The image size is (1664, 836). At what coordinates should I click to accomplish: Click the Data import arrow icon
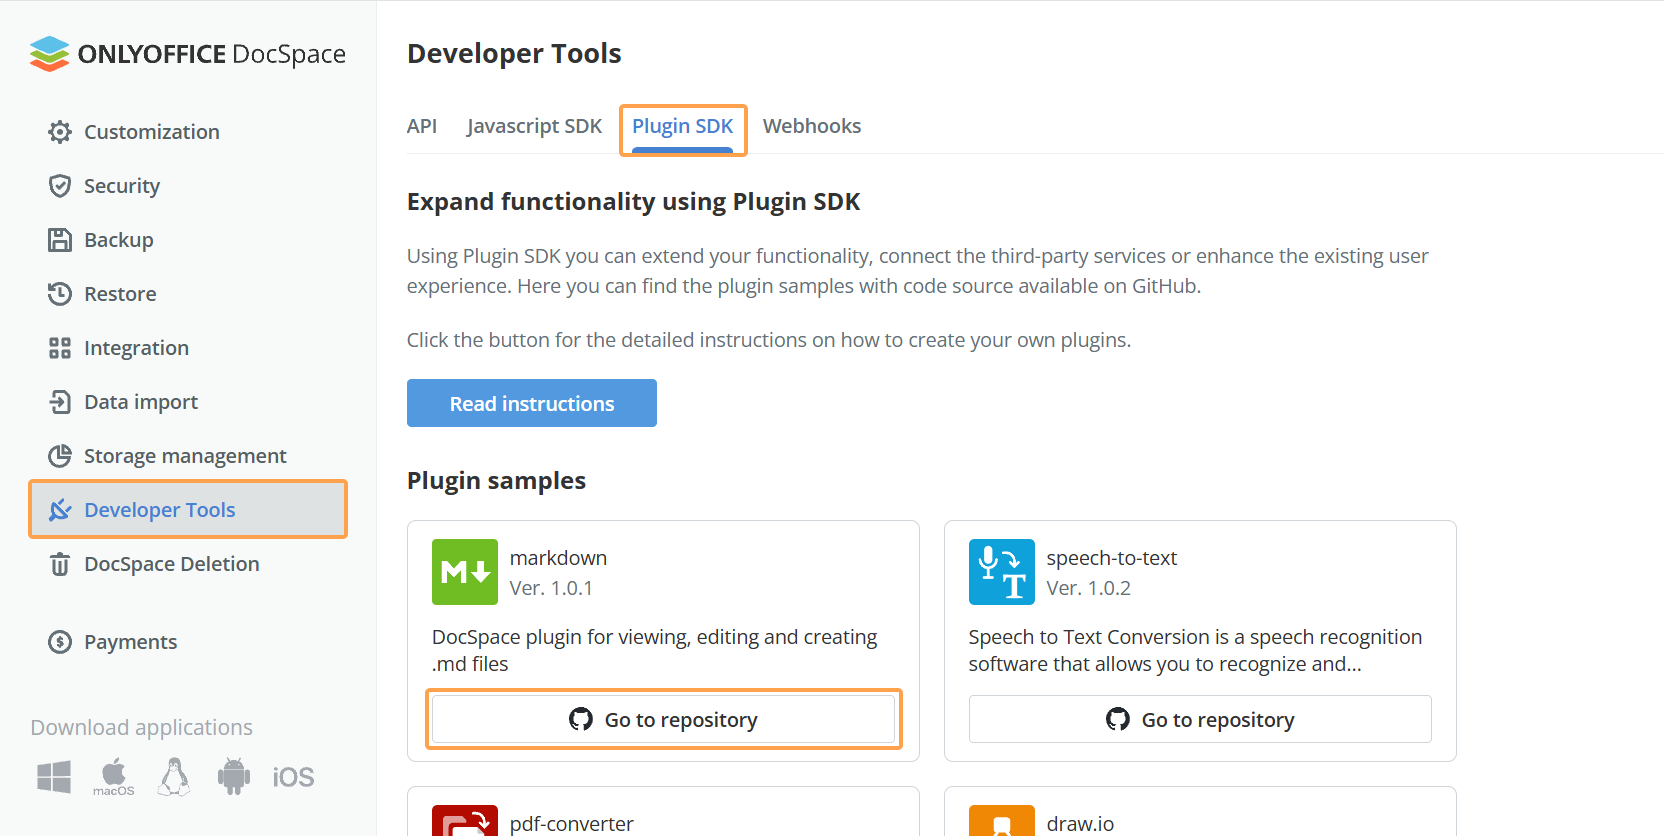pos(60,402)
